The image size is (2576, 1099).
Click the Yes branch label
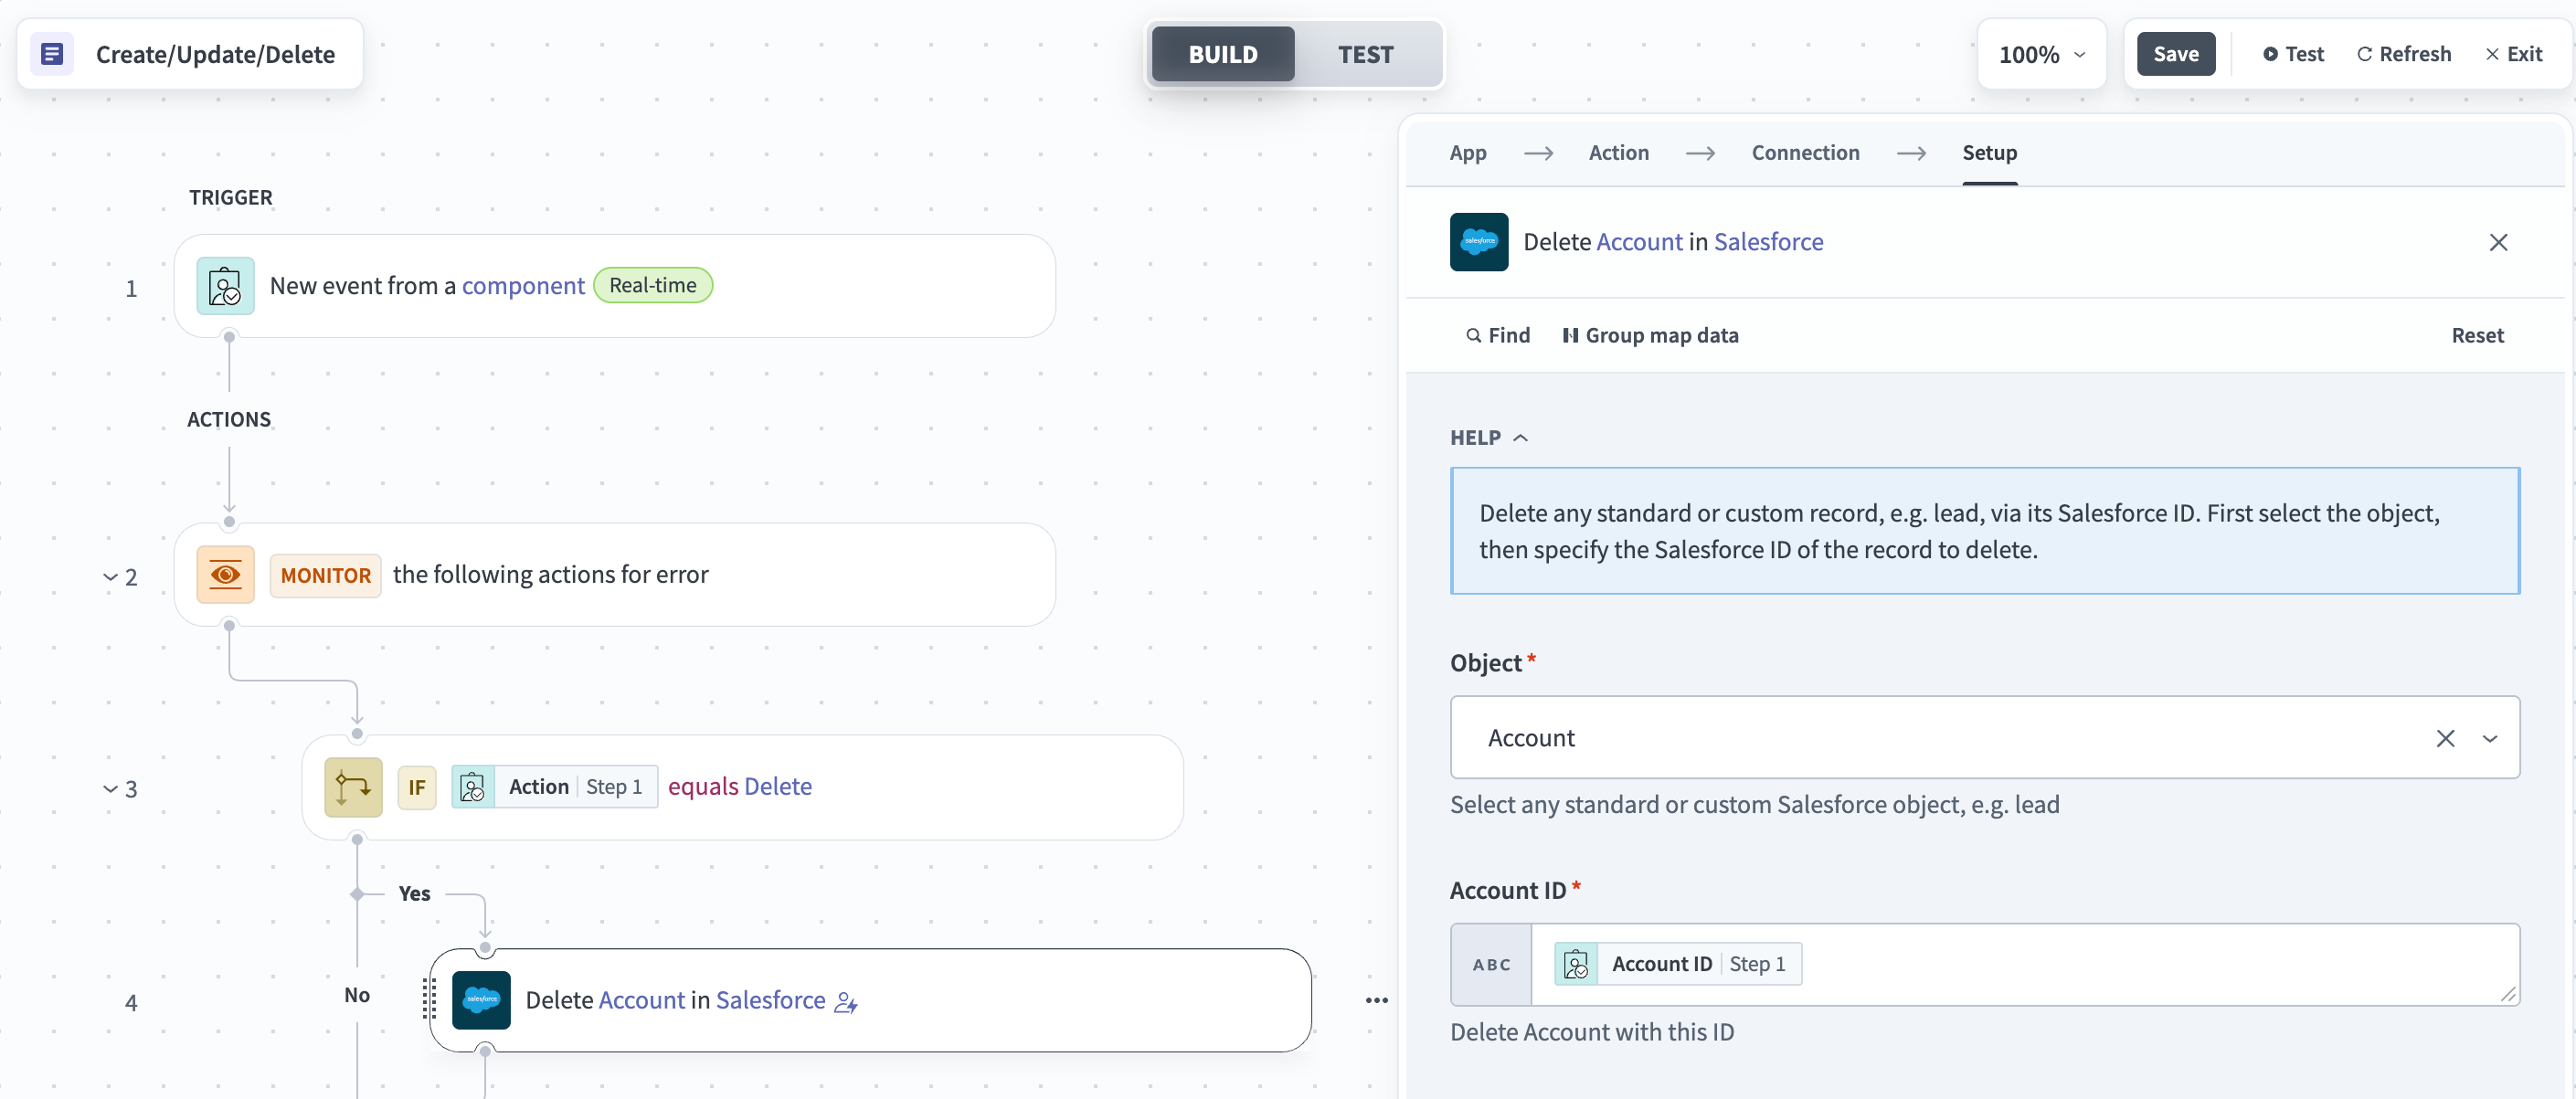tap(414, 894)
